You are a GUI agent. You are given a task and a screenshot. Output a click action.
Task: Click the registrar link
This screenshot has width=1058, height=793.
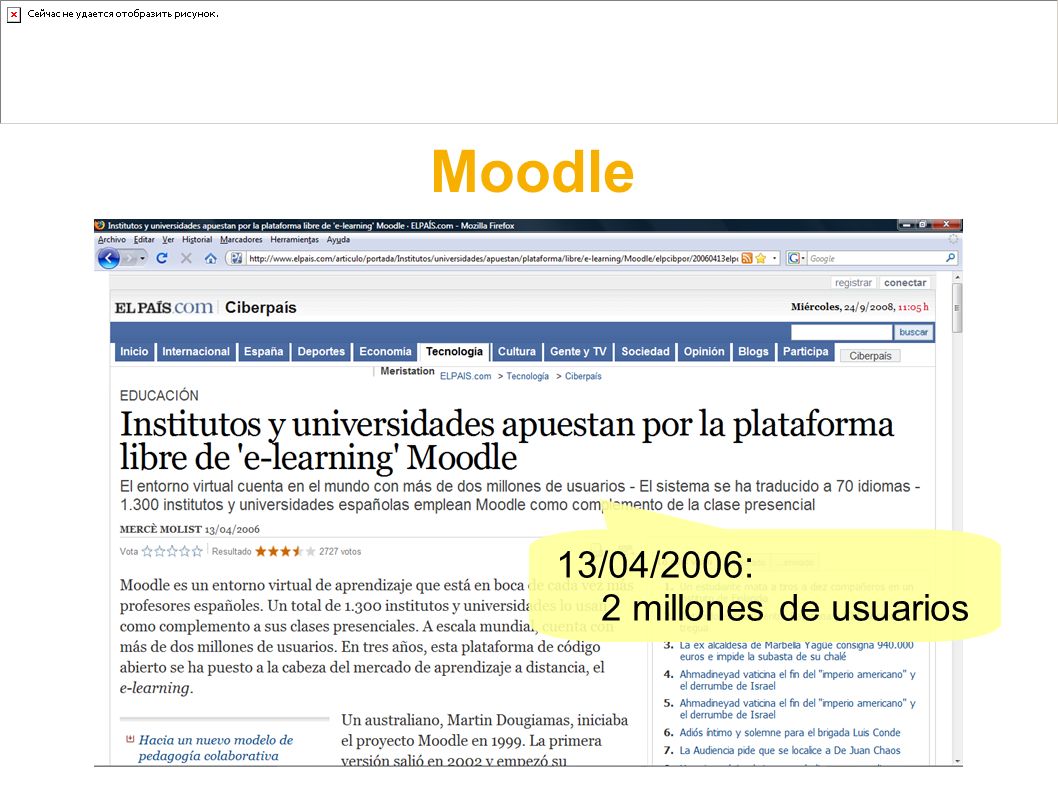coord(853,283)
